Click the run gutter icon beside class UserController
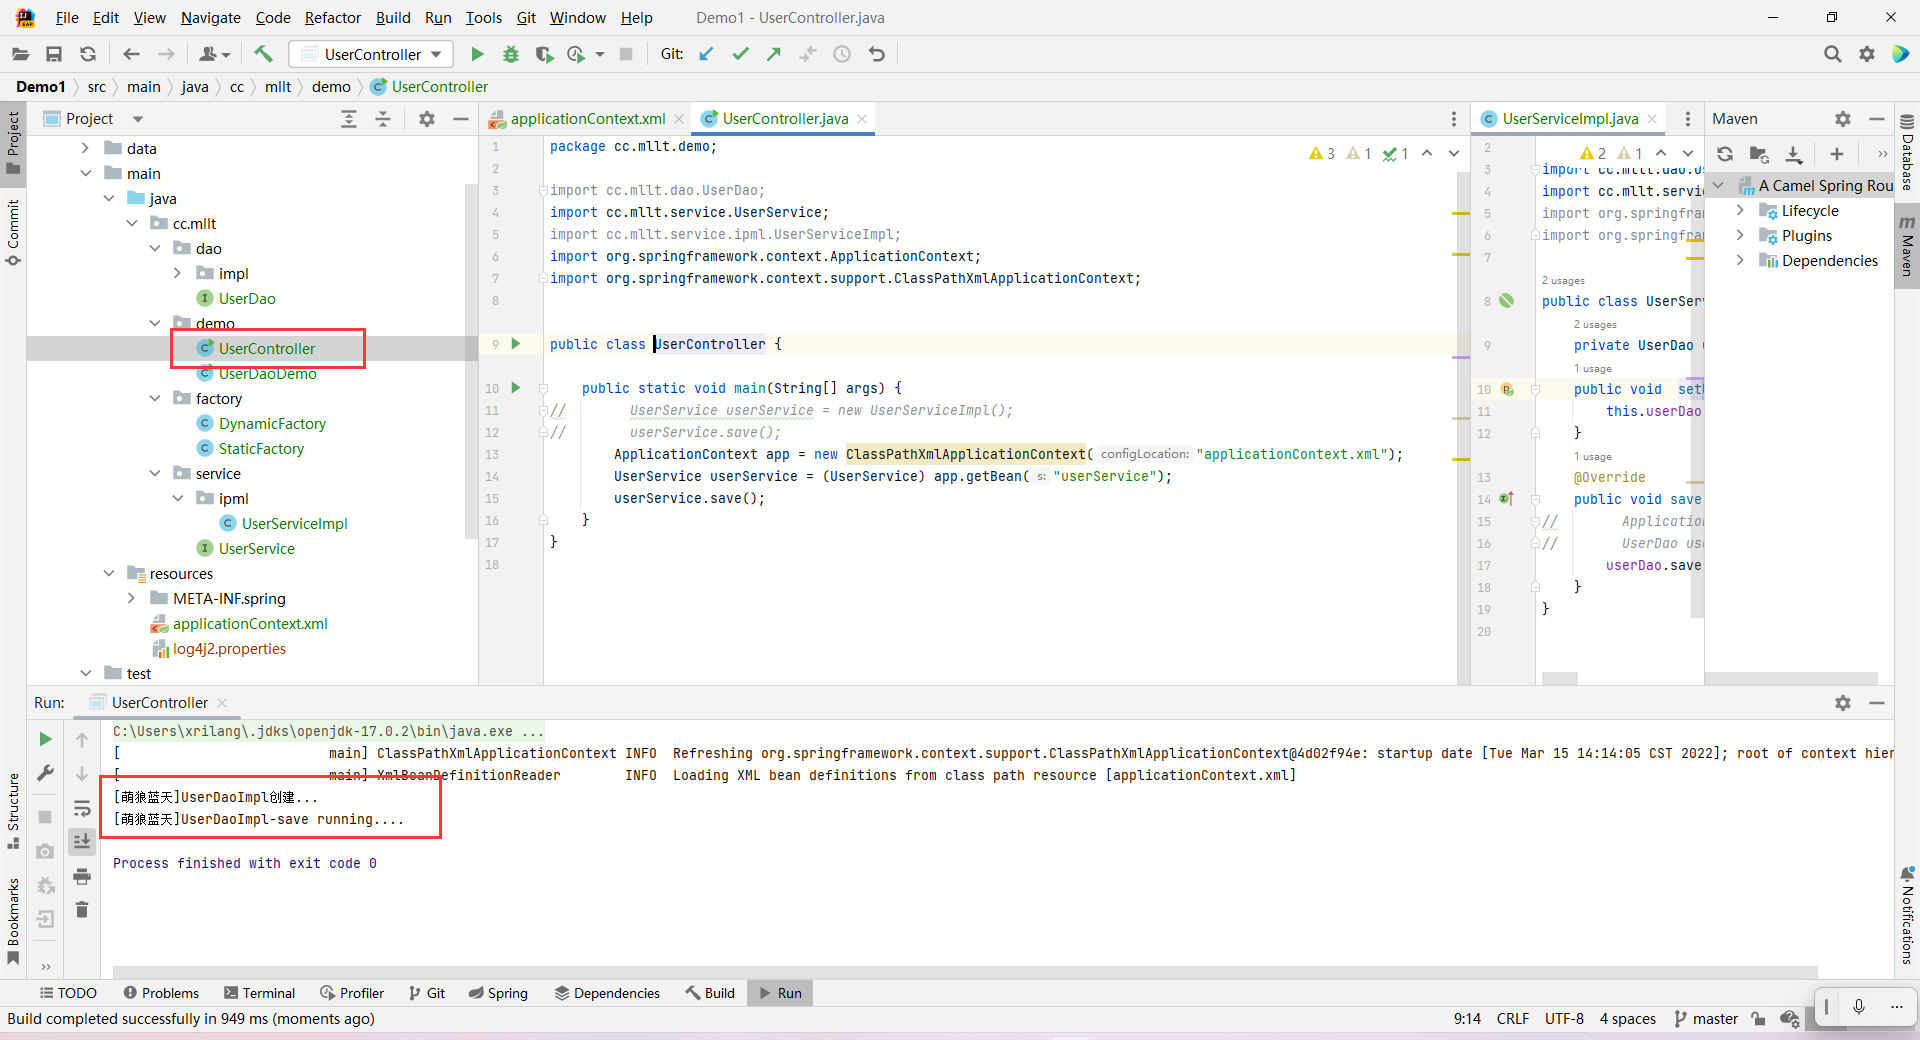Image resolution: width=1920 pixels, height=1040 pixels. [516, 344]
